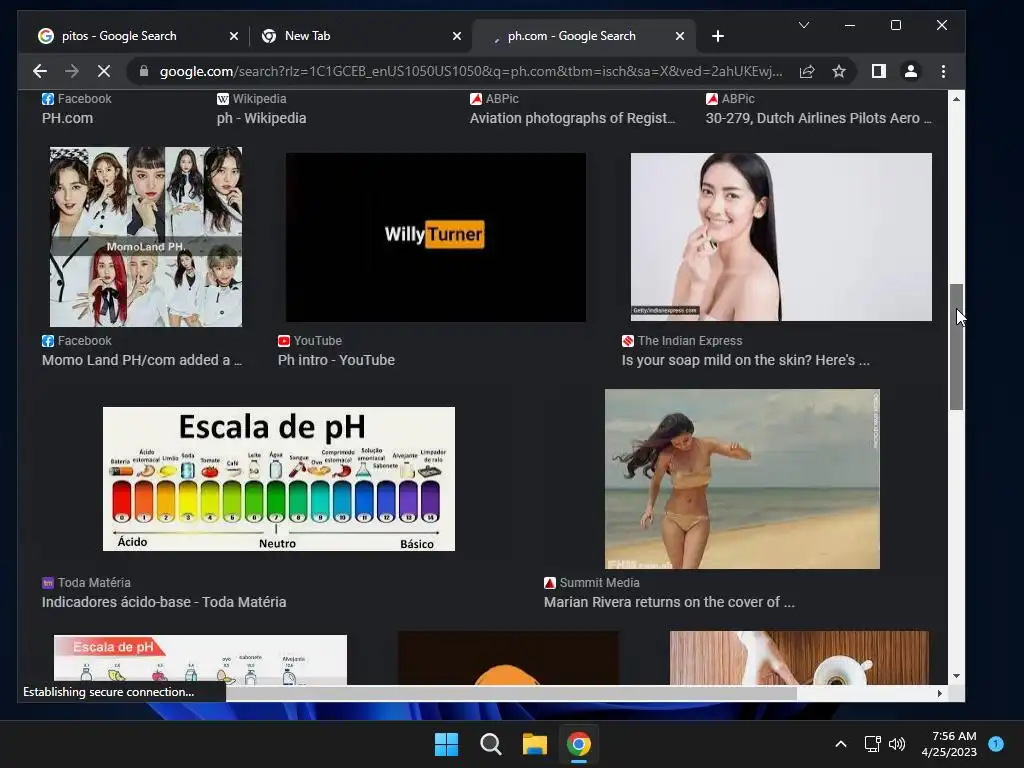Screen dimensions: 1024x768
Task: Expand the tab search dropdown
Action: (804, 25)
